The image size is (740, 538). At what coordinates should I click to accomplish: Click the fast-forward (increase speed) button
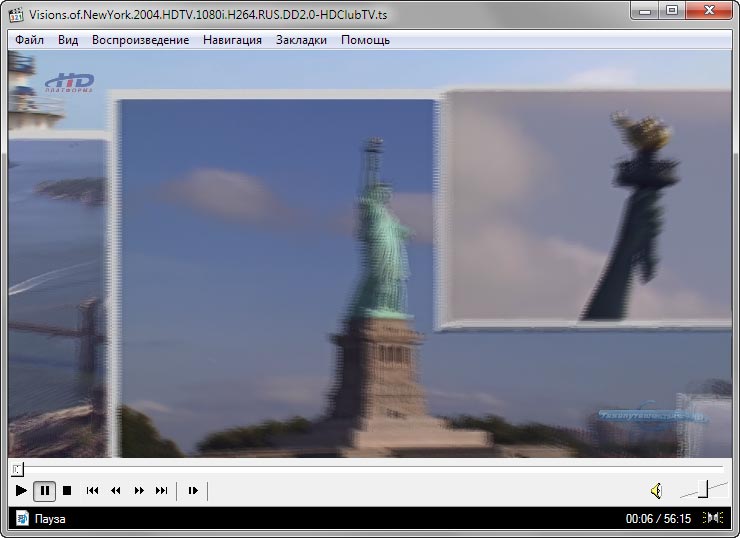[139, 491]
